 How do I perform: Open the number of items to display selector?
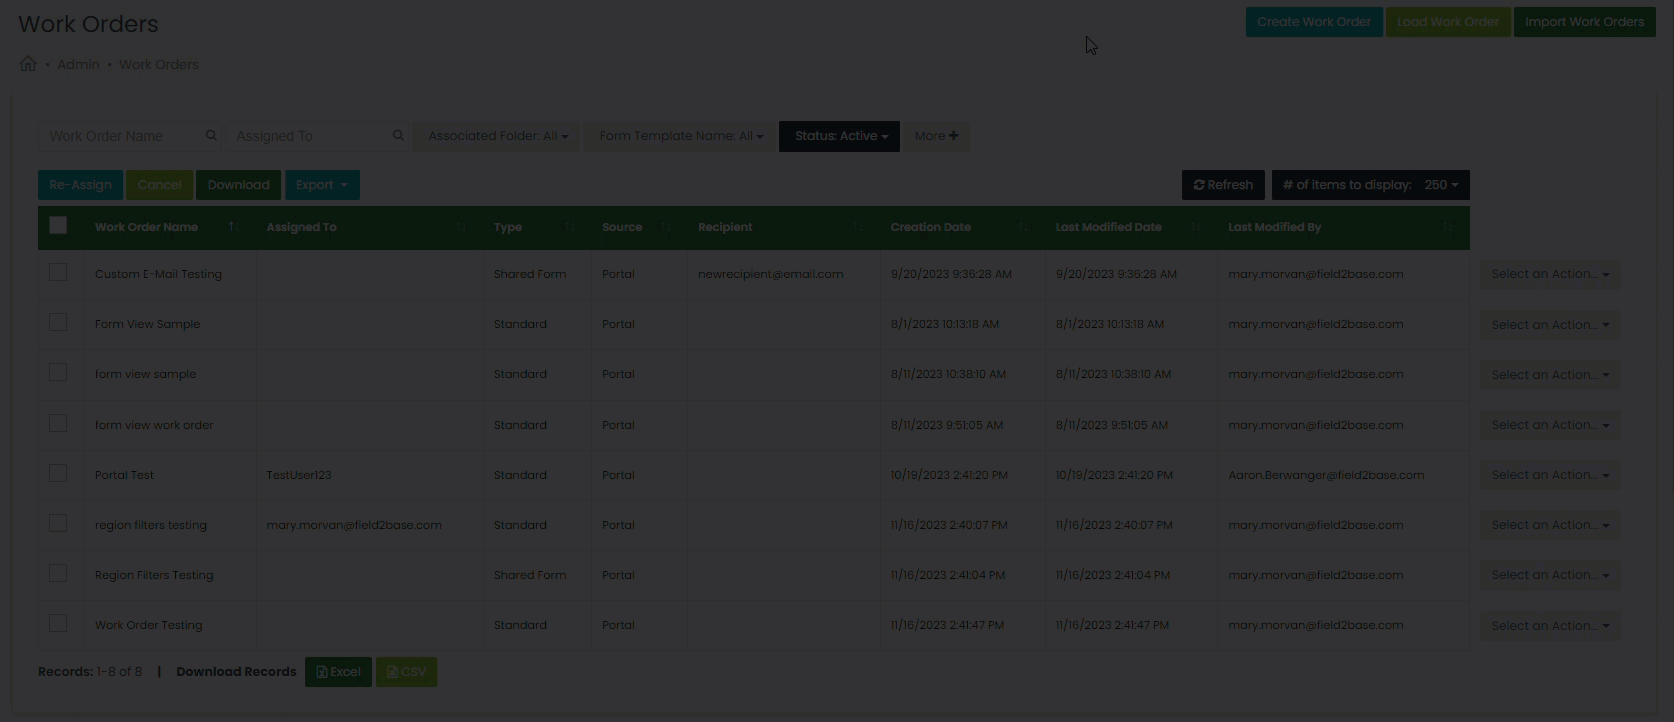pyautogui.click(x=1370, y=185)
